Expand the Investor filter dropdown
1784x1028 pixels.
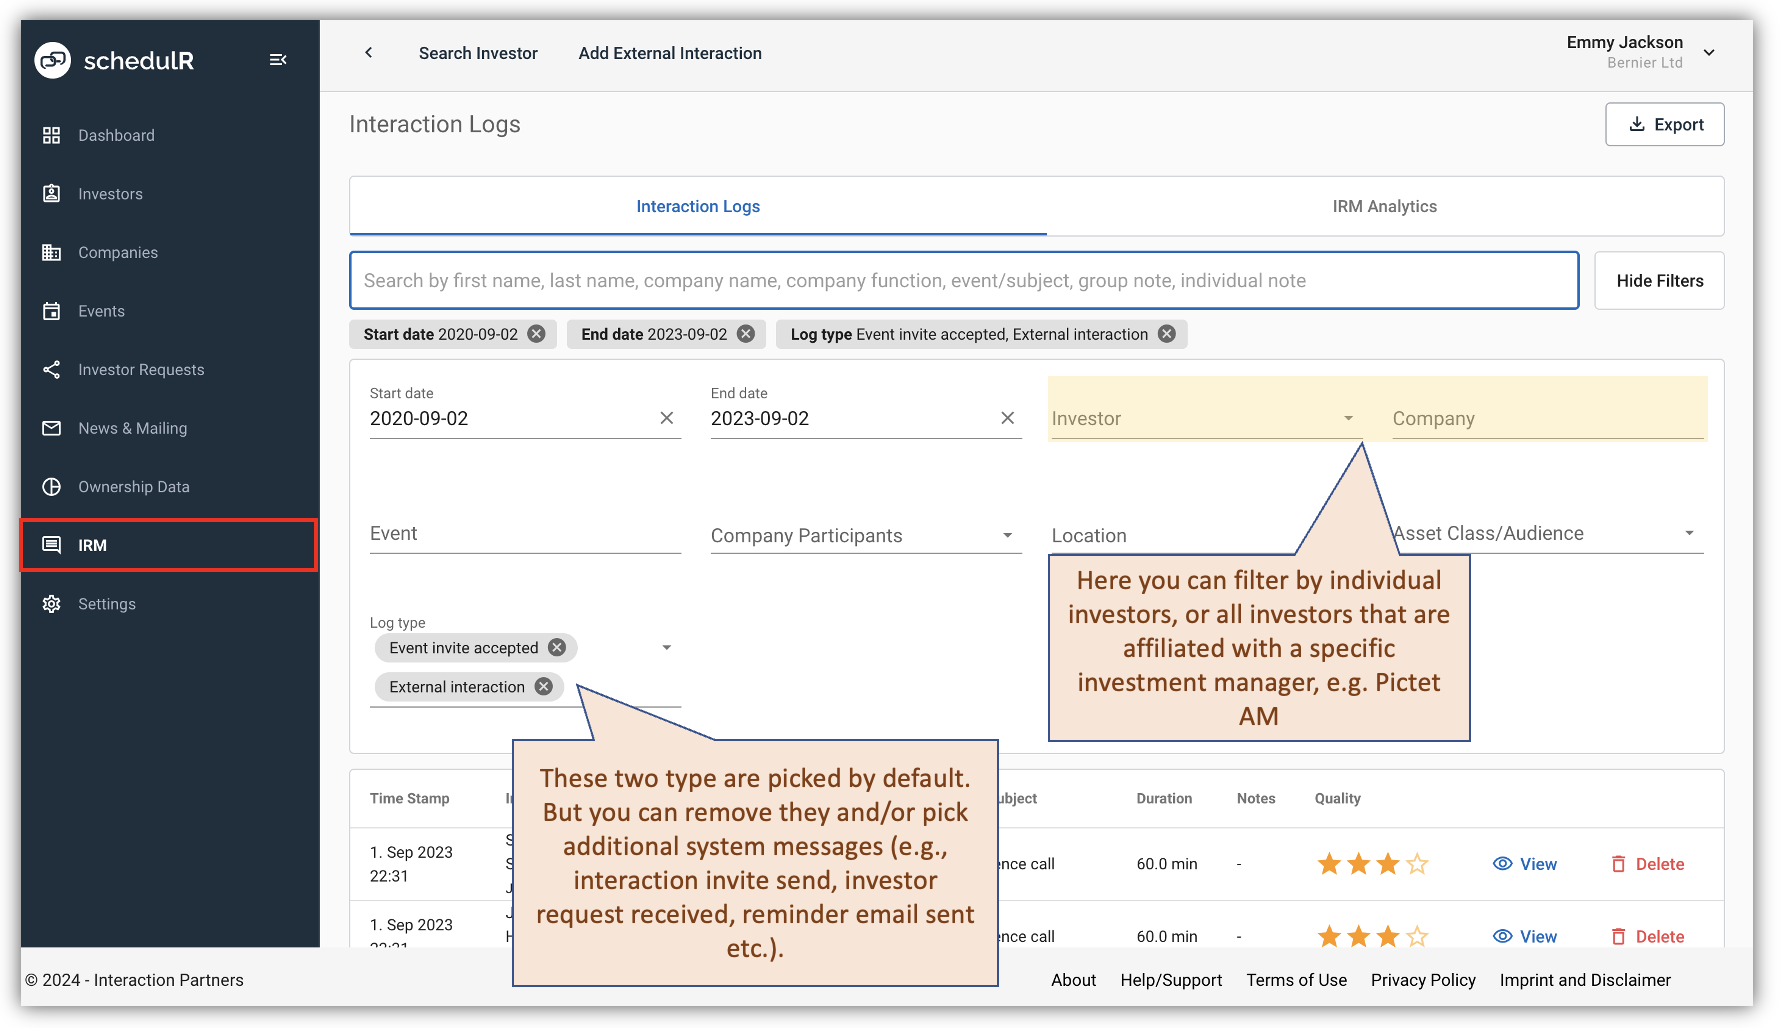click(1350, 418)
